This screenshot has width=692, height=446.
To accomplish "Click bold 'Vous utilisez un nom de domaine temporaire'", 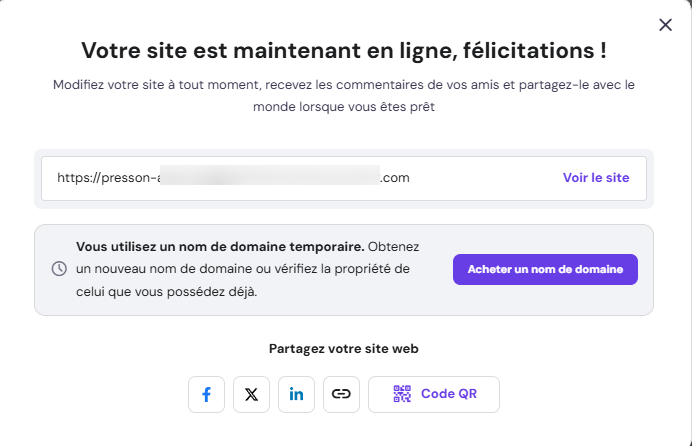I will (220, 246).
